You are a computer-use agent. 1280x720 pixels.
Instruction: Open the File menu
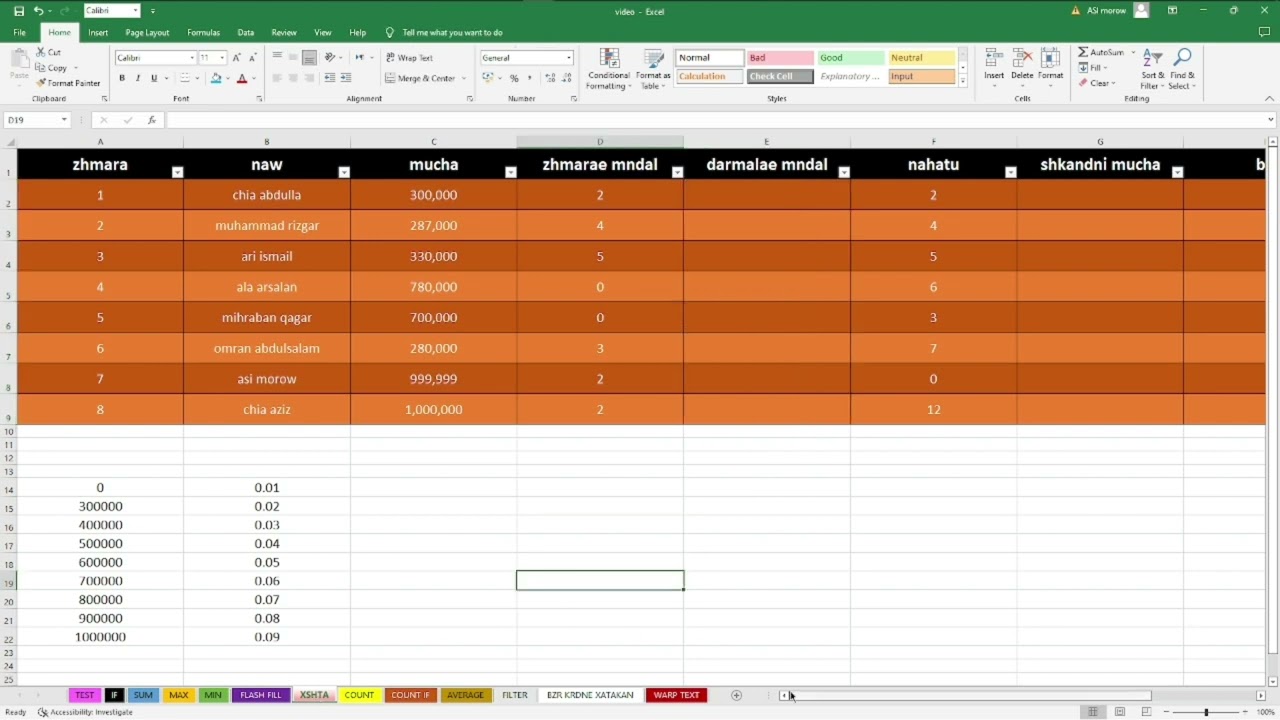(x=19, y=32)
